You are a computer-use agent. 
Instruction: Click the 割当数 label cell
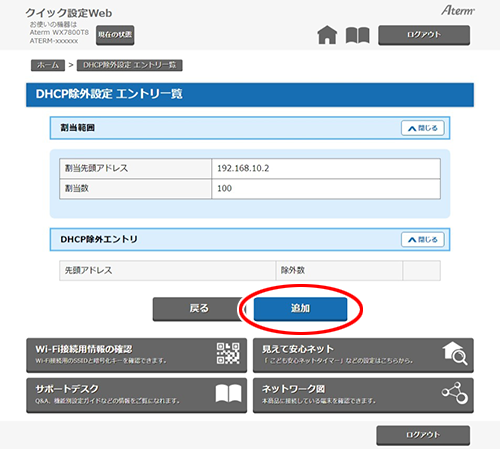tap(135, 189)
